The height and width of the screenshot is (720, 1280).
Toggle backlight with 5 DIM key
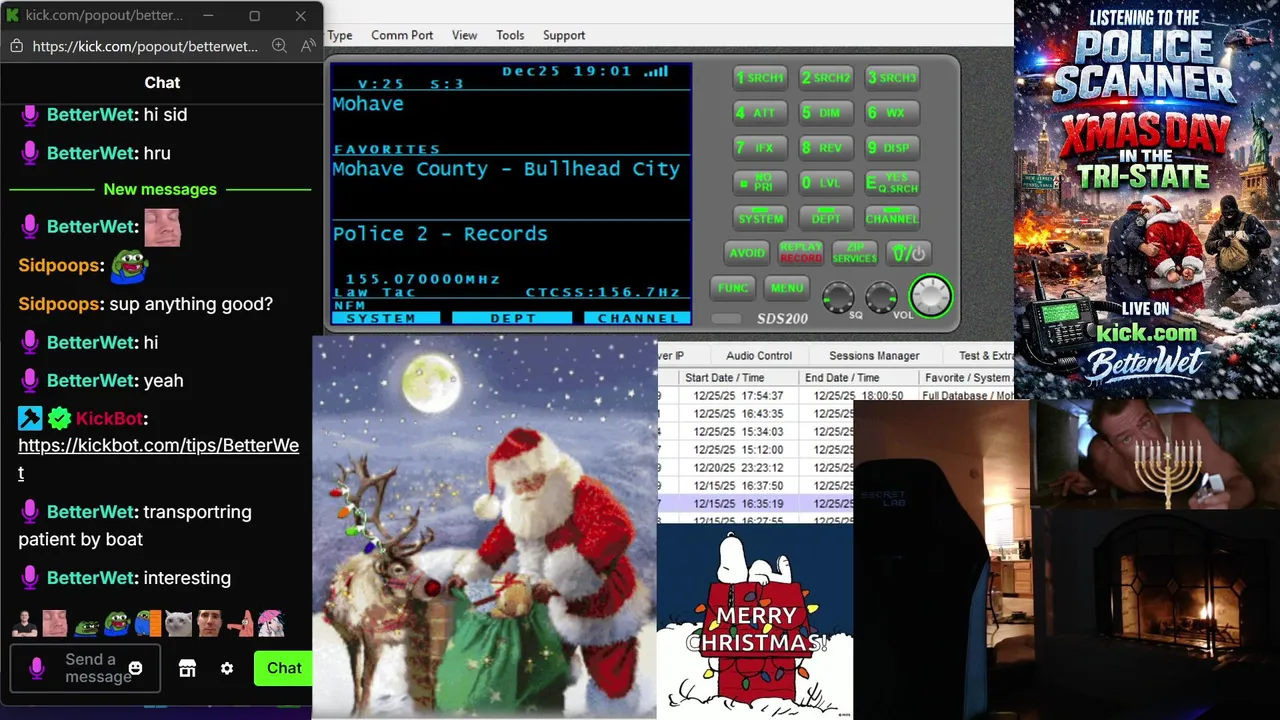coord(826,113)
